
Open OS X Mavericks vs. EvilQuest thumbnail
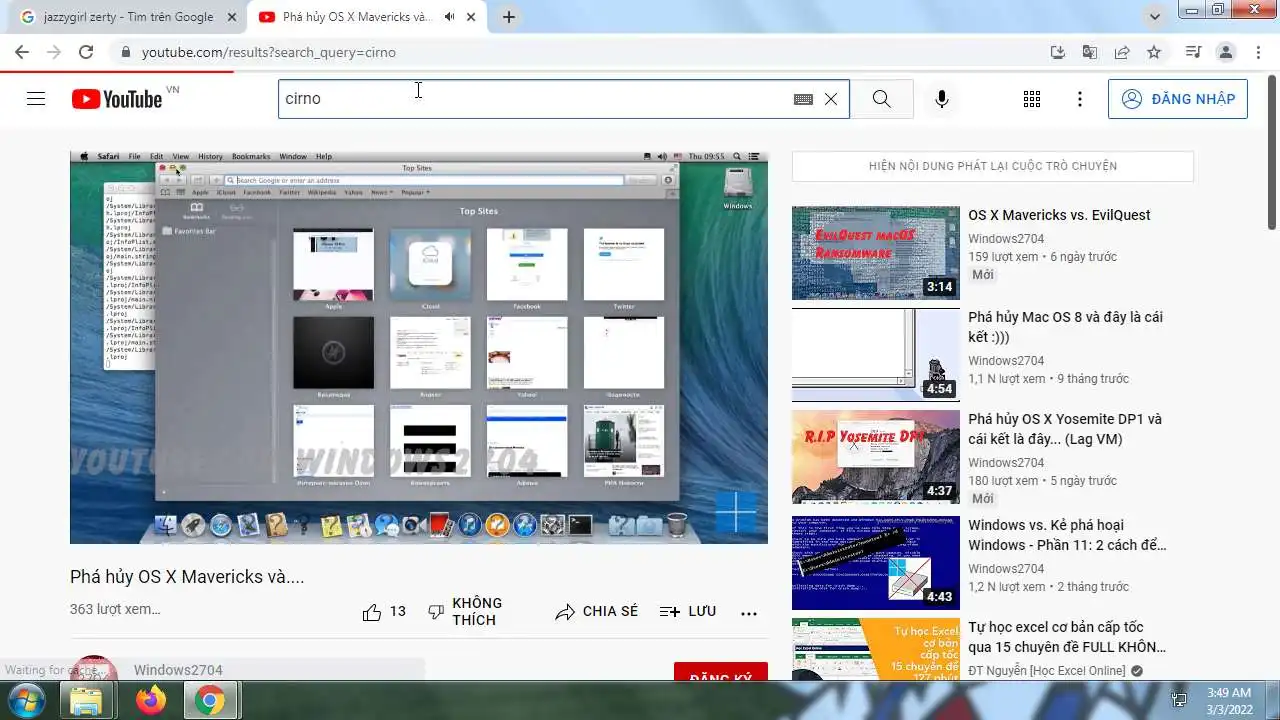[x=876, y=253]
